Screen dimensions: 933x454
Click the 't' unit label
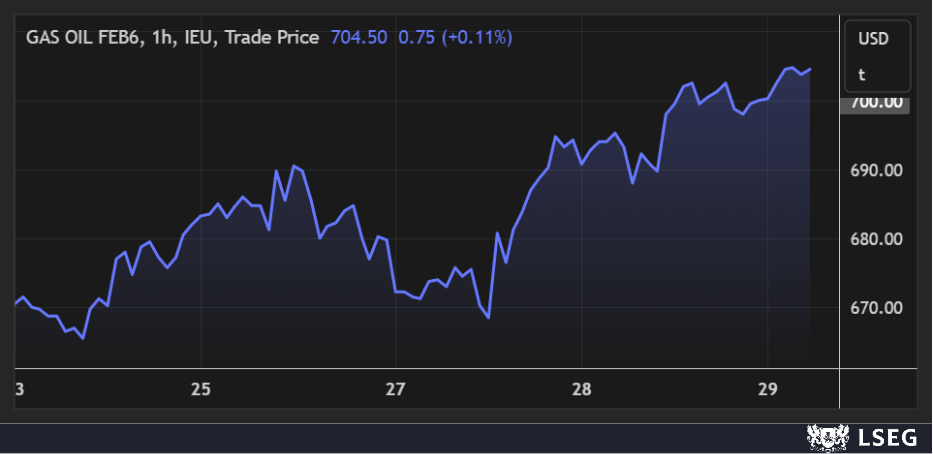[861, 74]
